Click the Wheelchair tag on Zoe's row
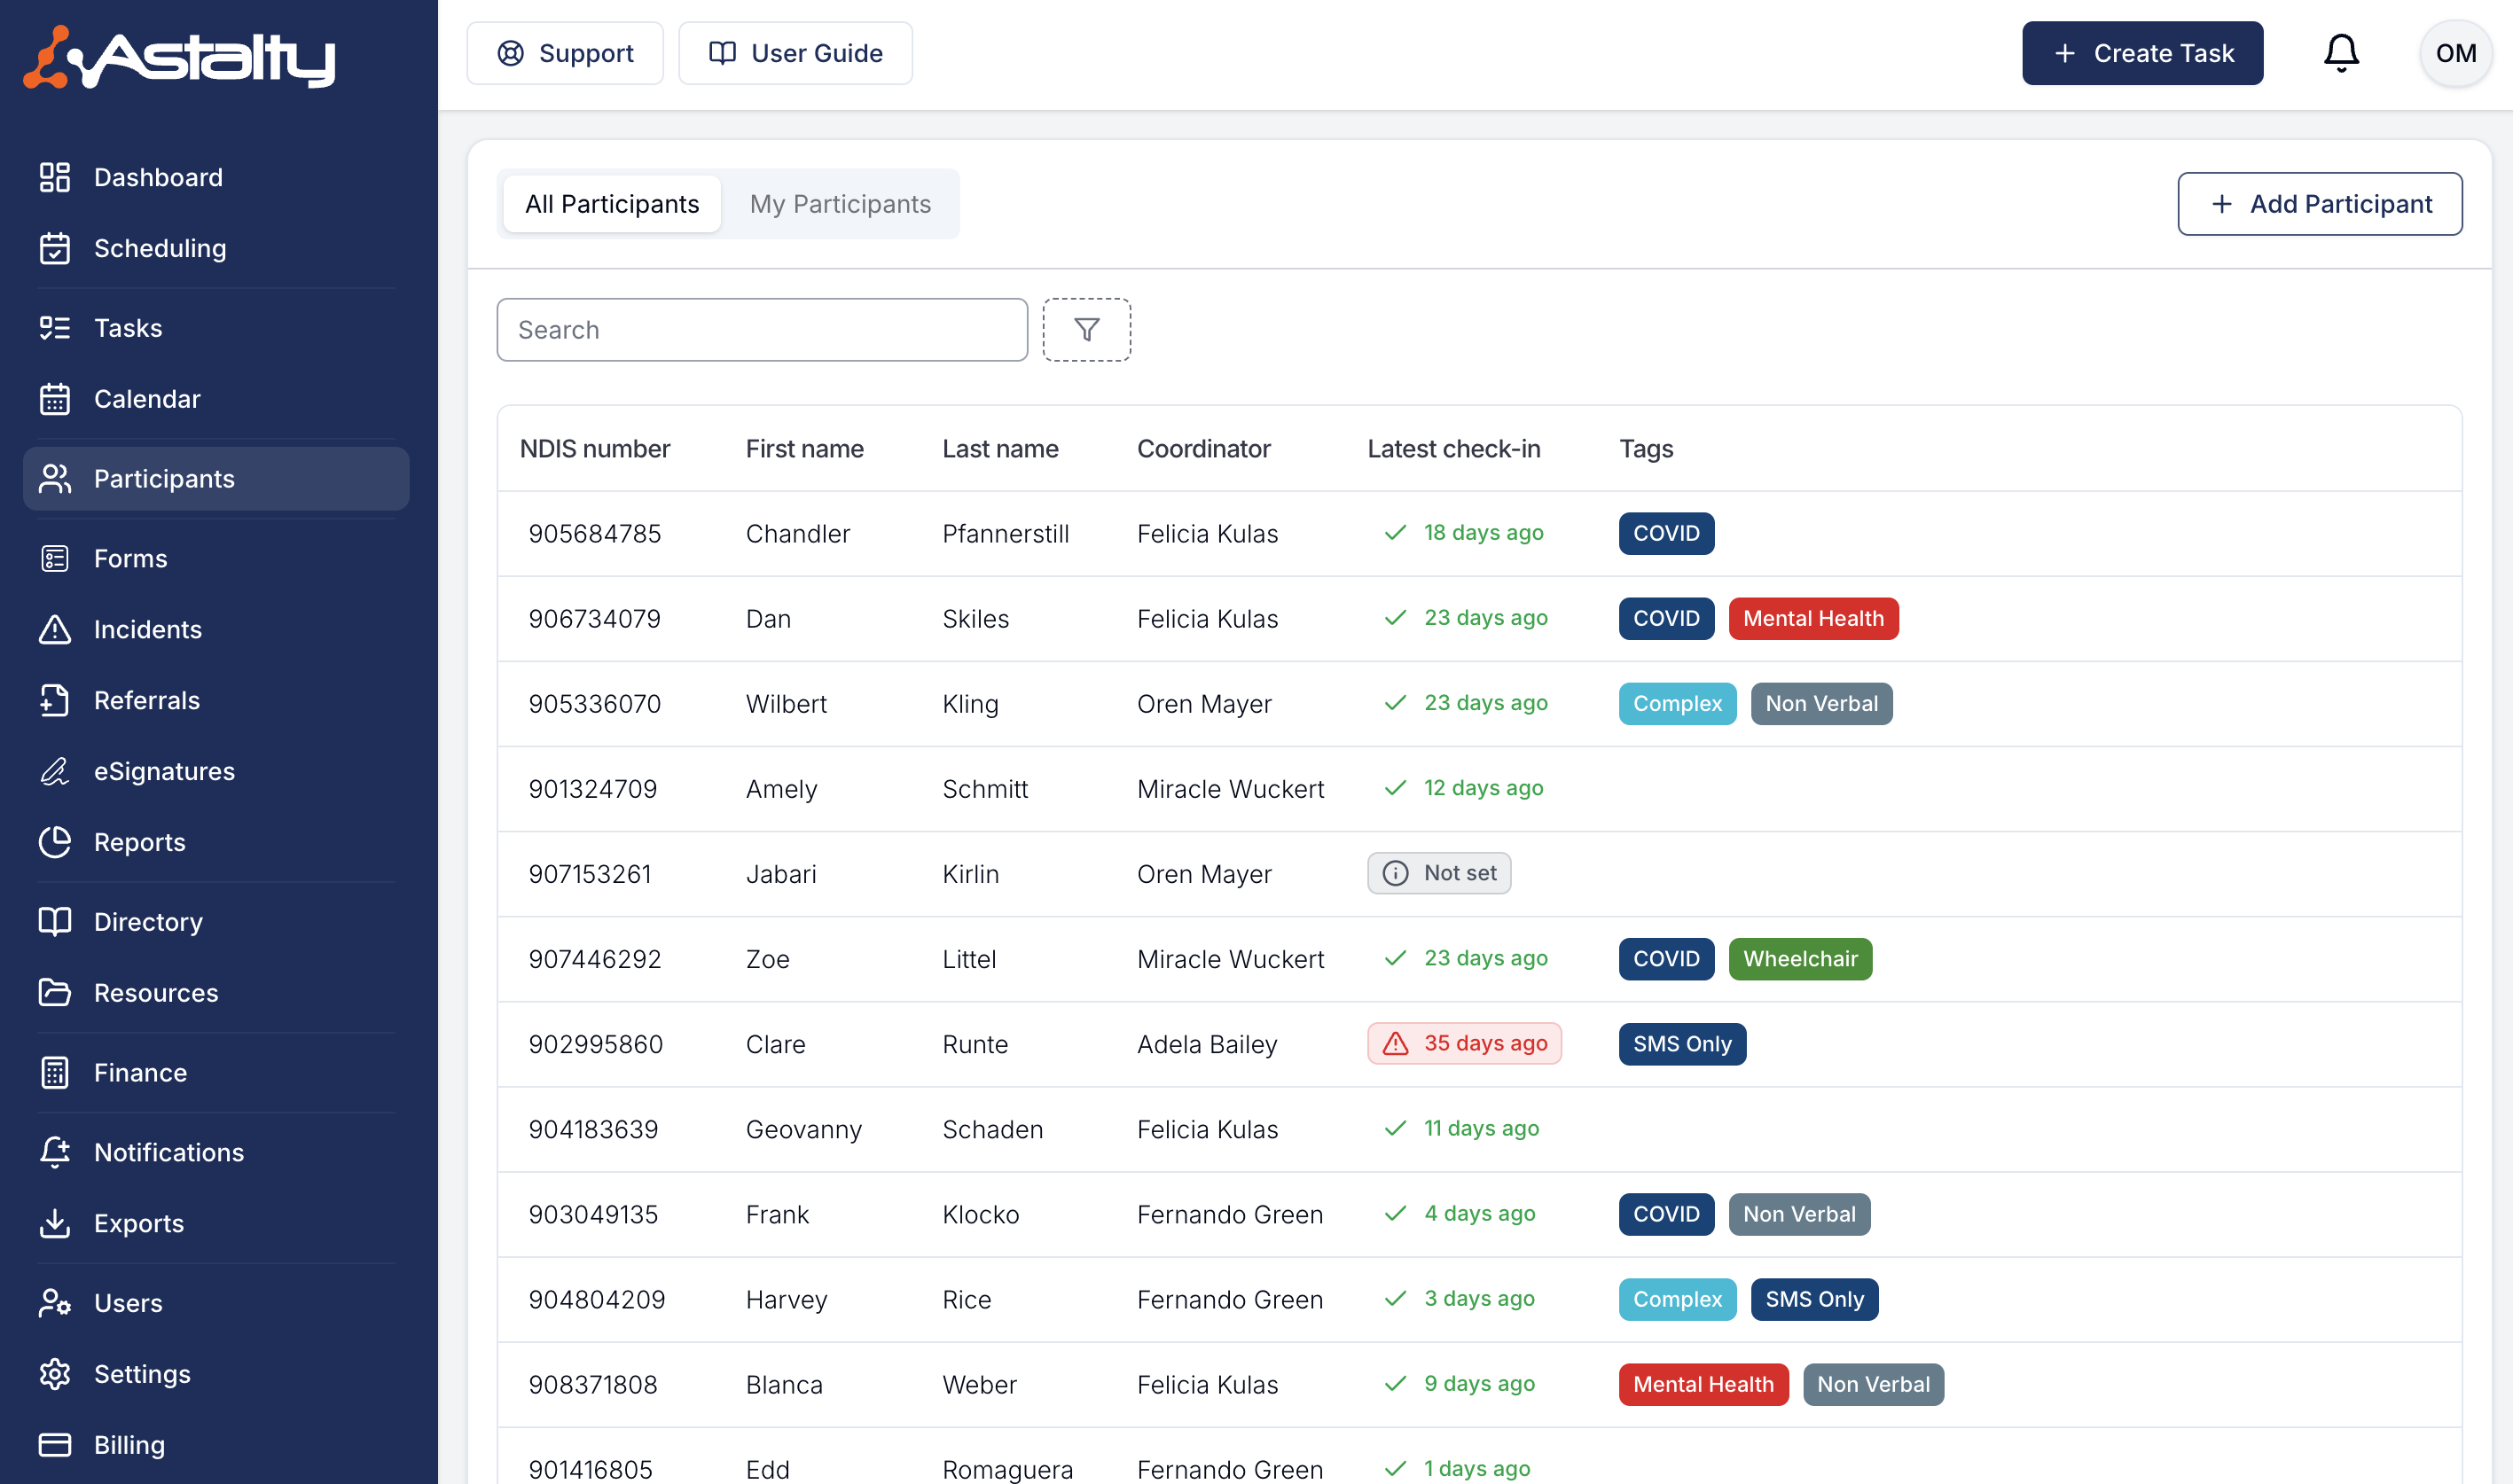Viewport: 2513px width, 1484px height. (1800, 959)
